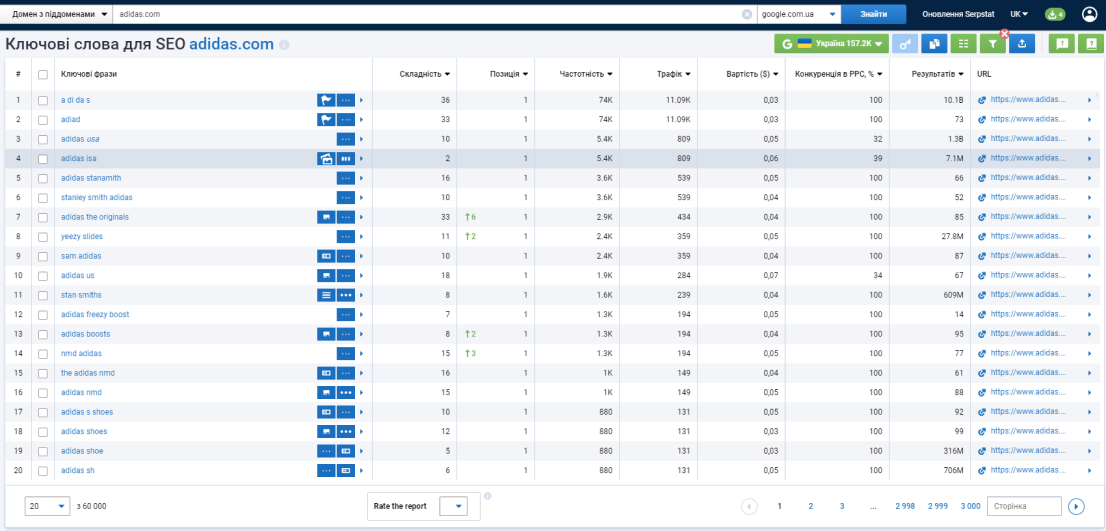The image size is (1106, 531).
Task: Check the 'adiad' row checkbox
Action: [x=43, y=120]
